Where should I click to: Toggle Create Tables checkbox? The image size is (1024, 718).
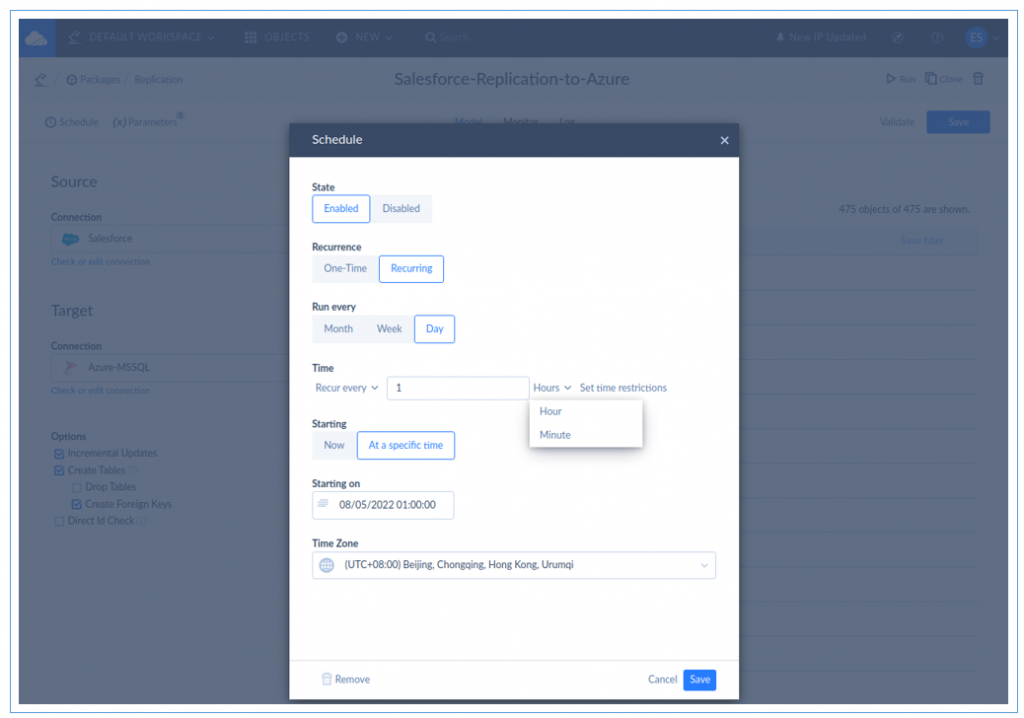(x=59, y=470)
